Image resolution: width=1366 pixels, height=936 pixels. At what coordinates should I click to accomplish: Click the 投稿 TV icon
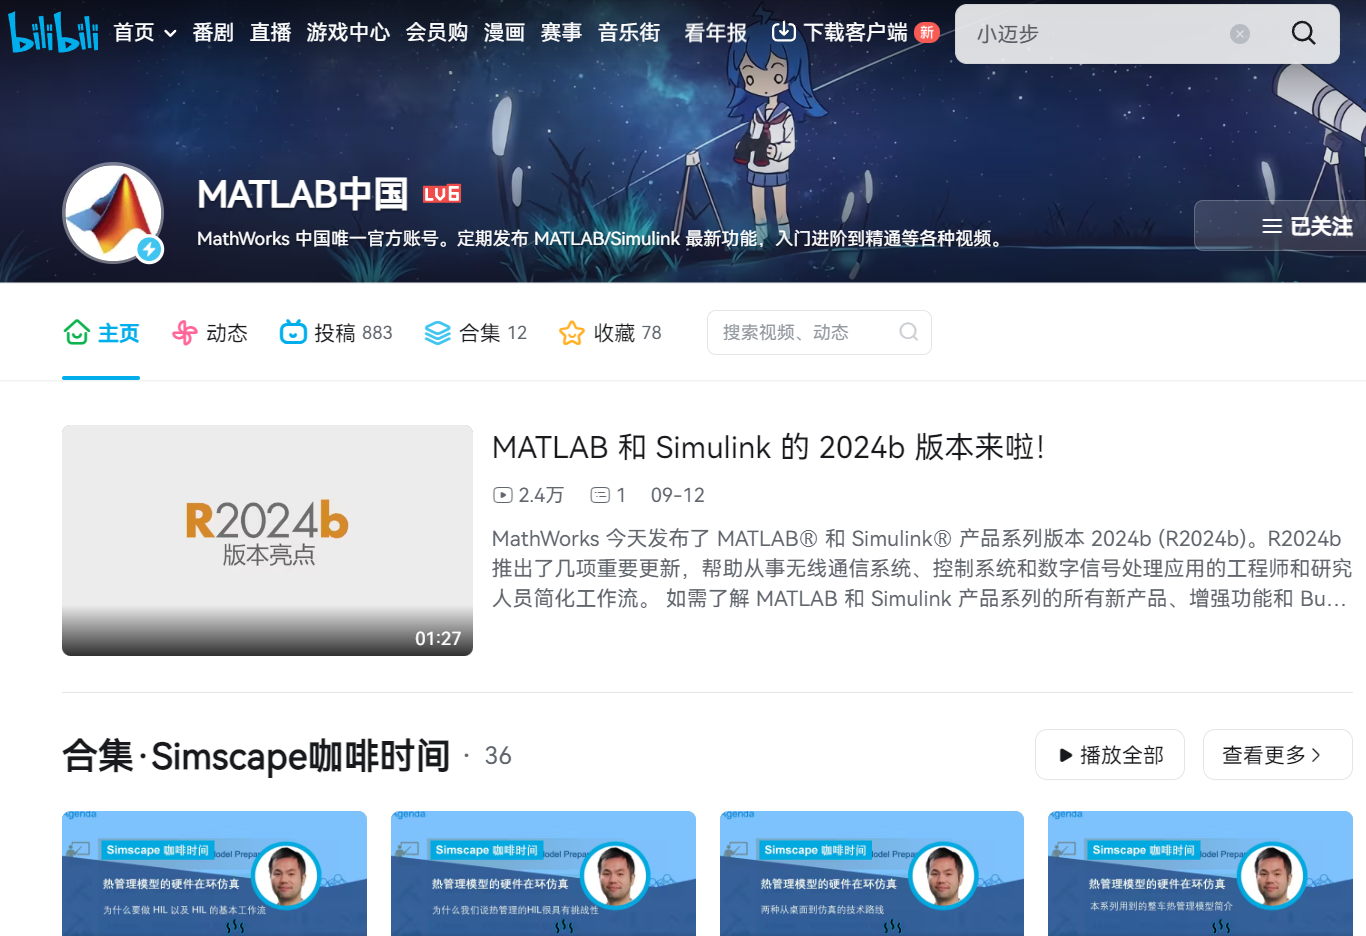pyautogui.click(x=291, y=332)
